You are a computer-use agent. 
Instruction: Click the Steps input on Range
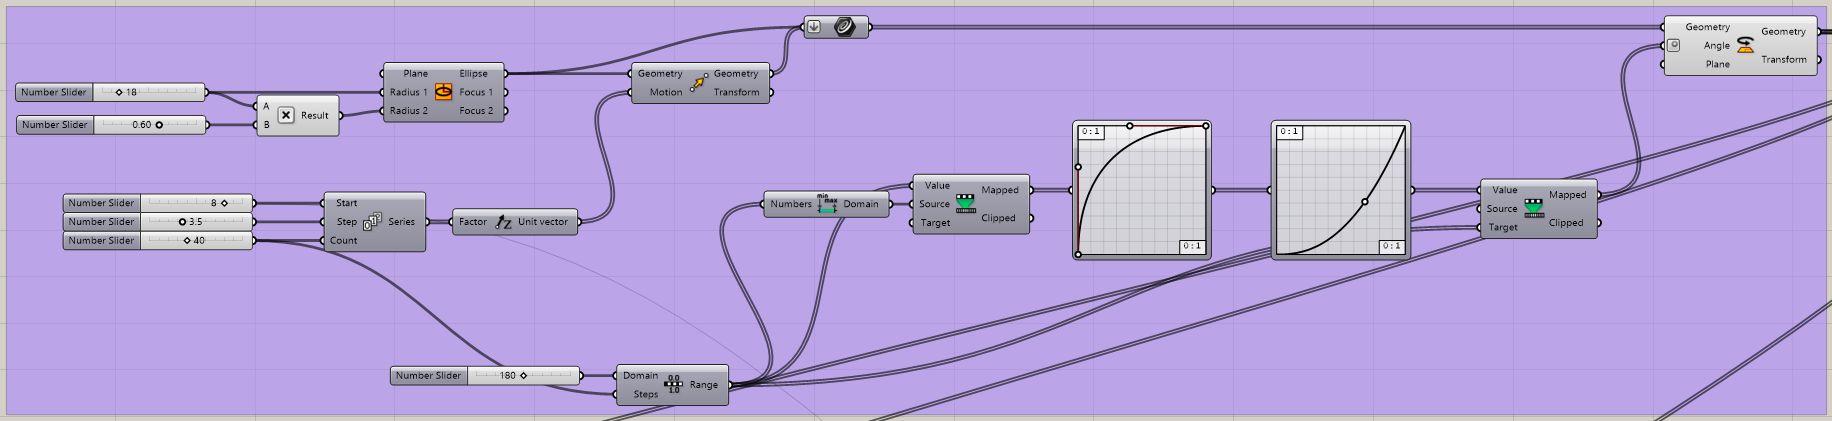(646, 394)
